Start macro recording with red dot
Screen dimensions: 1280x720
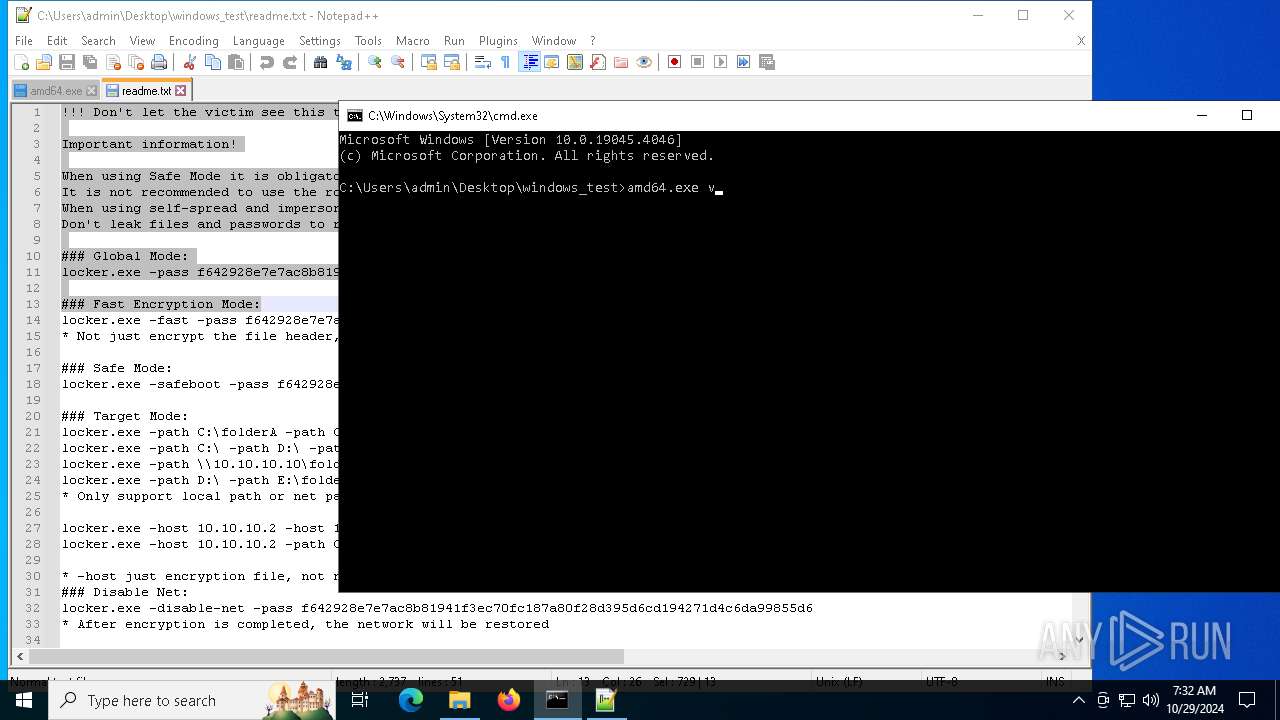click(674, 62)
